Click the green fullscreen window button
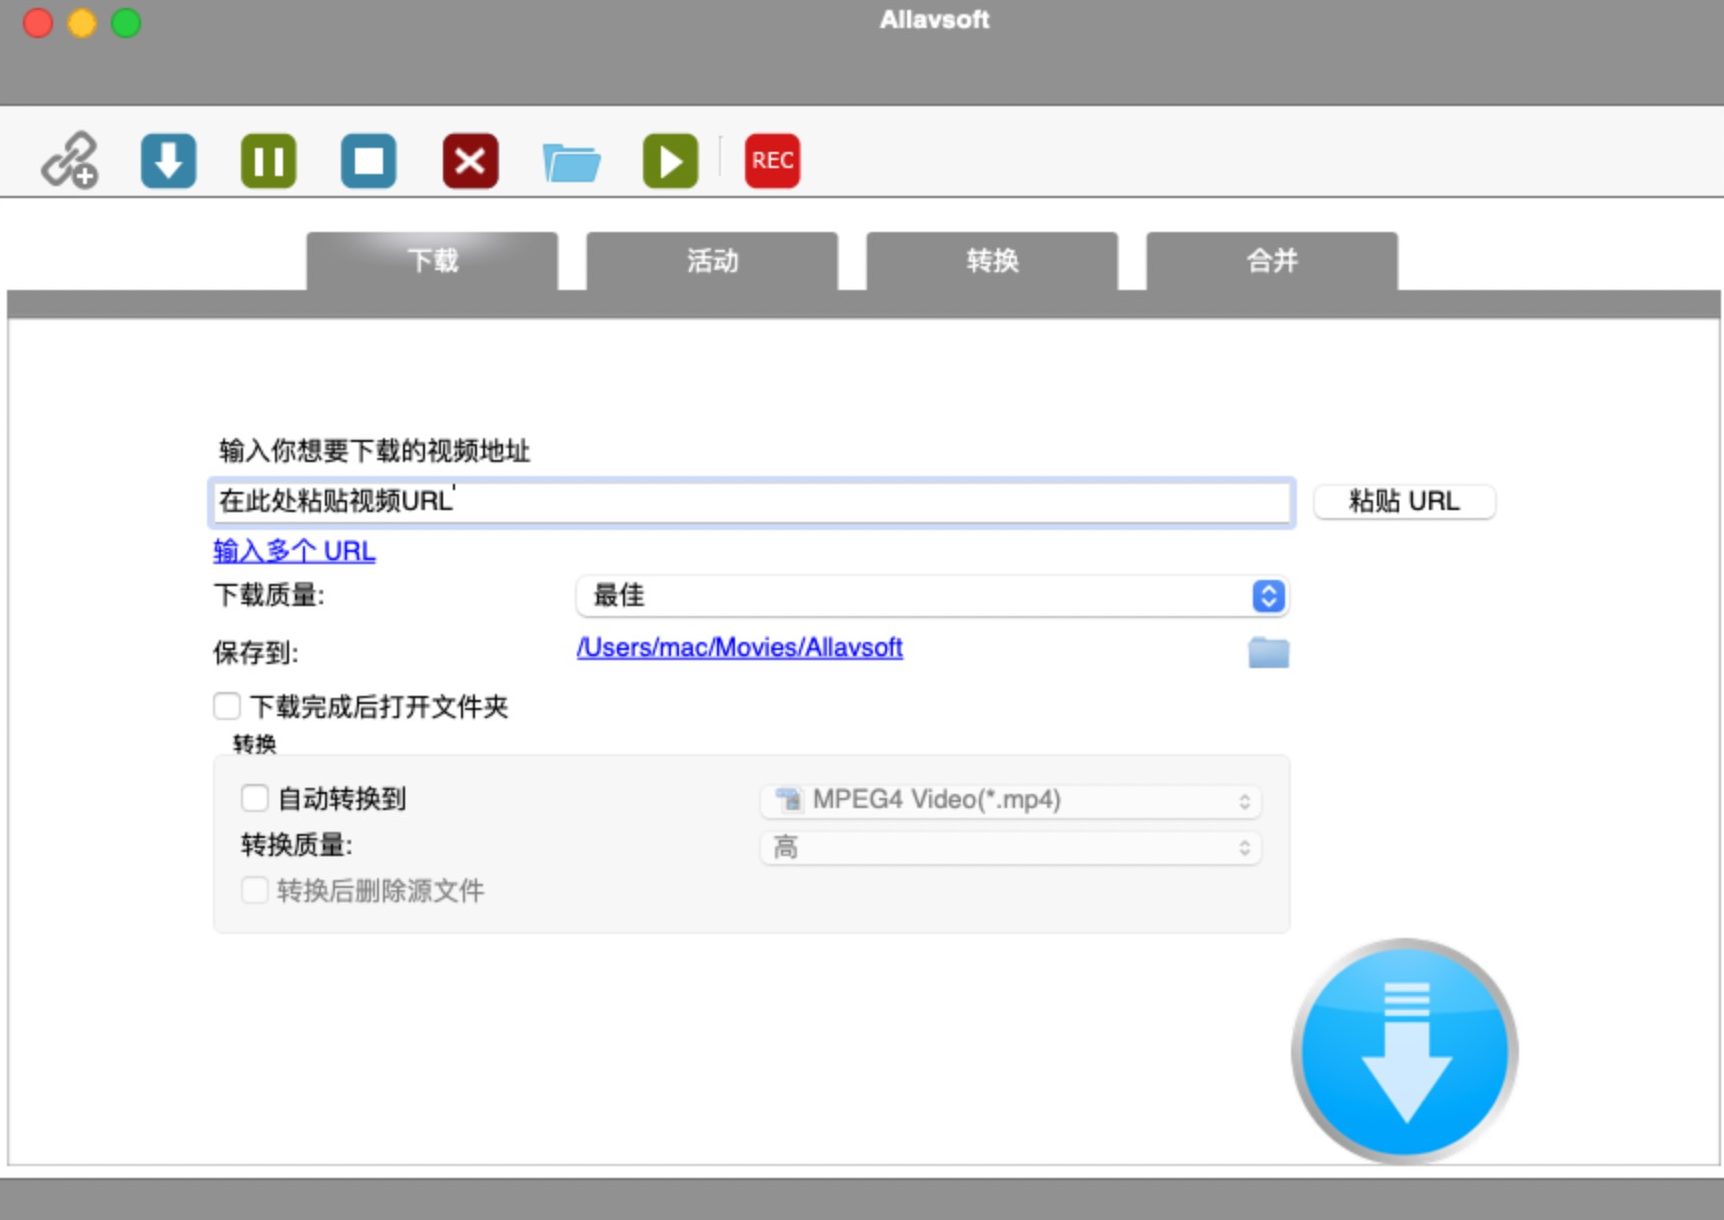1724x1220 pixels. click(x=126, y=22)
